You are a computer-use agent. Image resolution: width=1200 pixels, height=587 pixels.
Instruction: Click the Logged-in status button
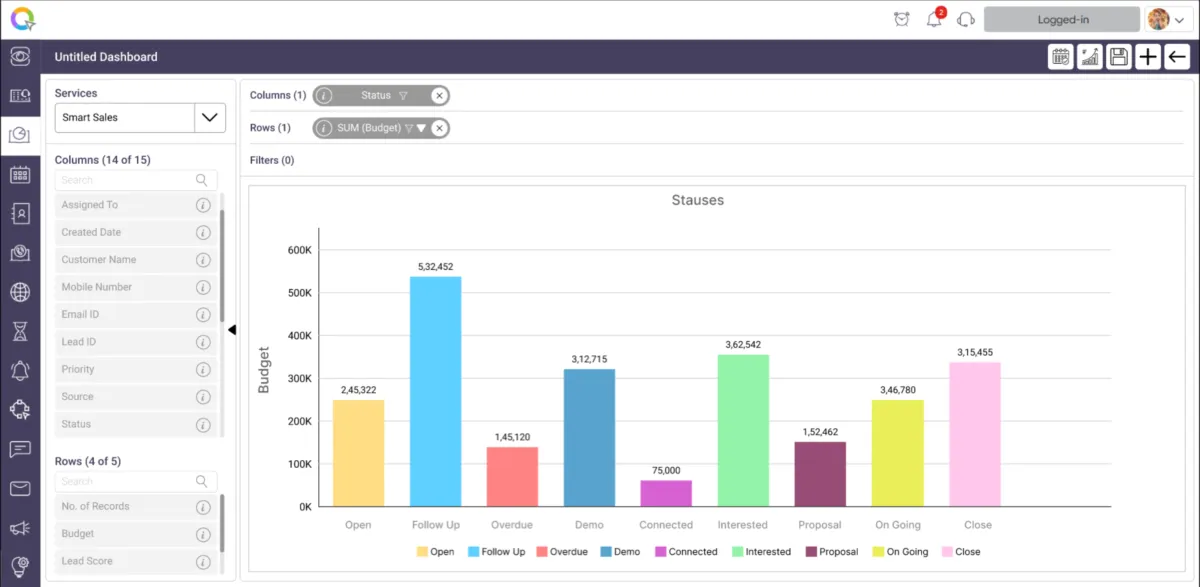pyautogui.click(x=1062, y=19)
